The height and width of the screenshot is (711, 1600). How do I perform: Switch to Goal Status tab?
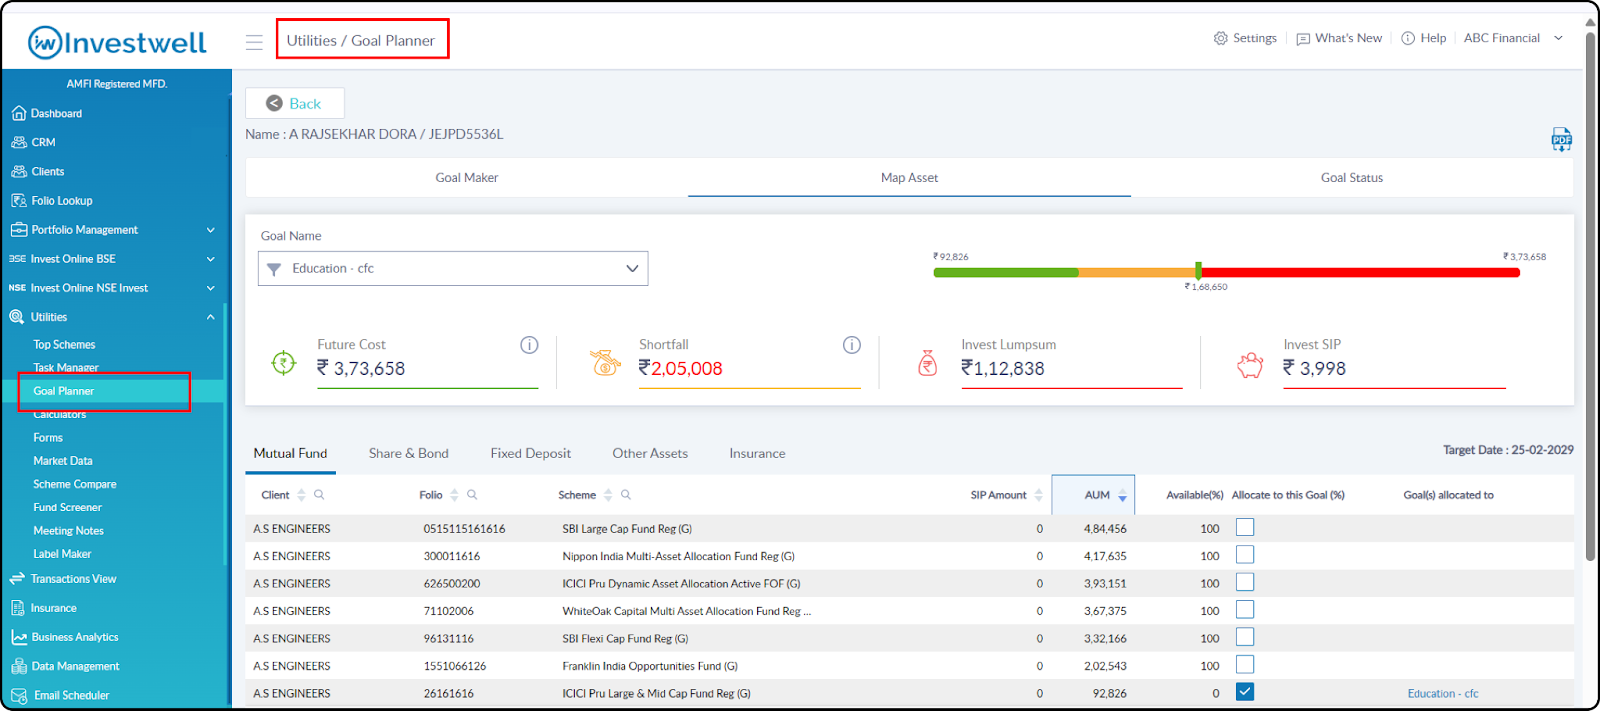pos(1352,178)
